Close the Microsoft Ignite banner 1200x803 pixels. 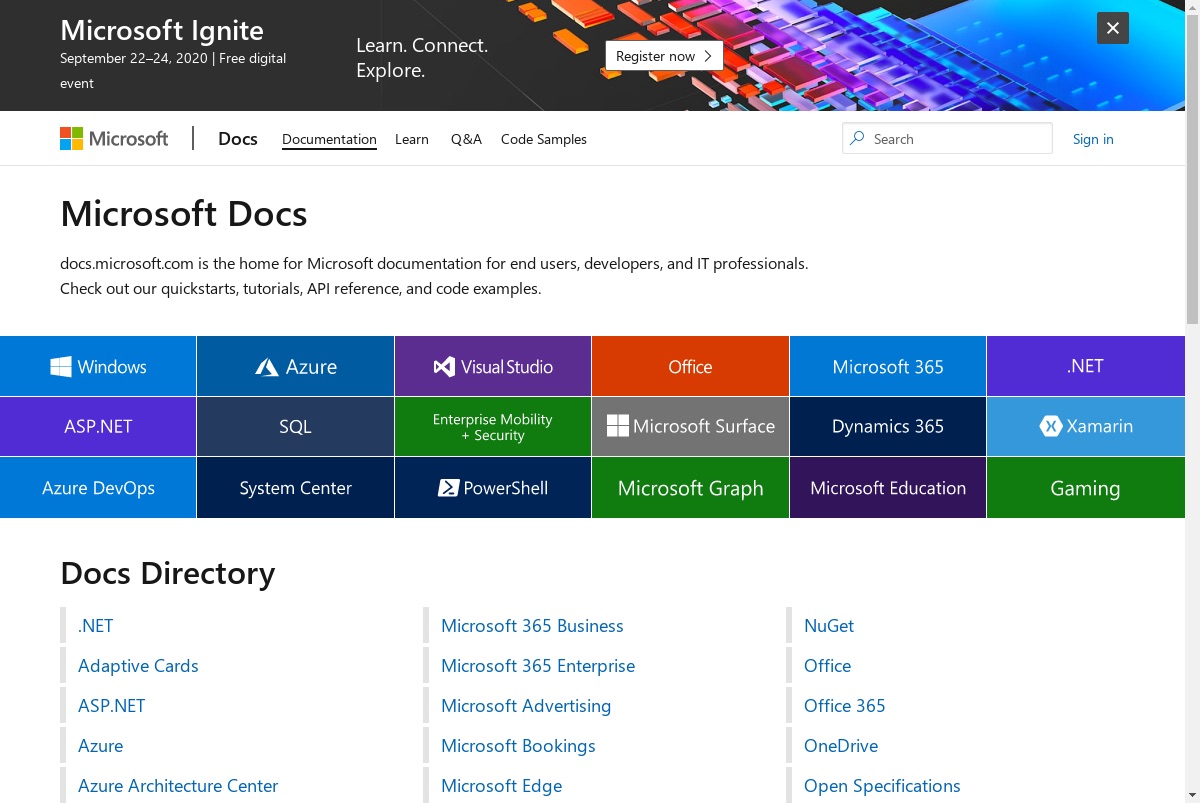[x=1113, y=28]
